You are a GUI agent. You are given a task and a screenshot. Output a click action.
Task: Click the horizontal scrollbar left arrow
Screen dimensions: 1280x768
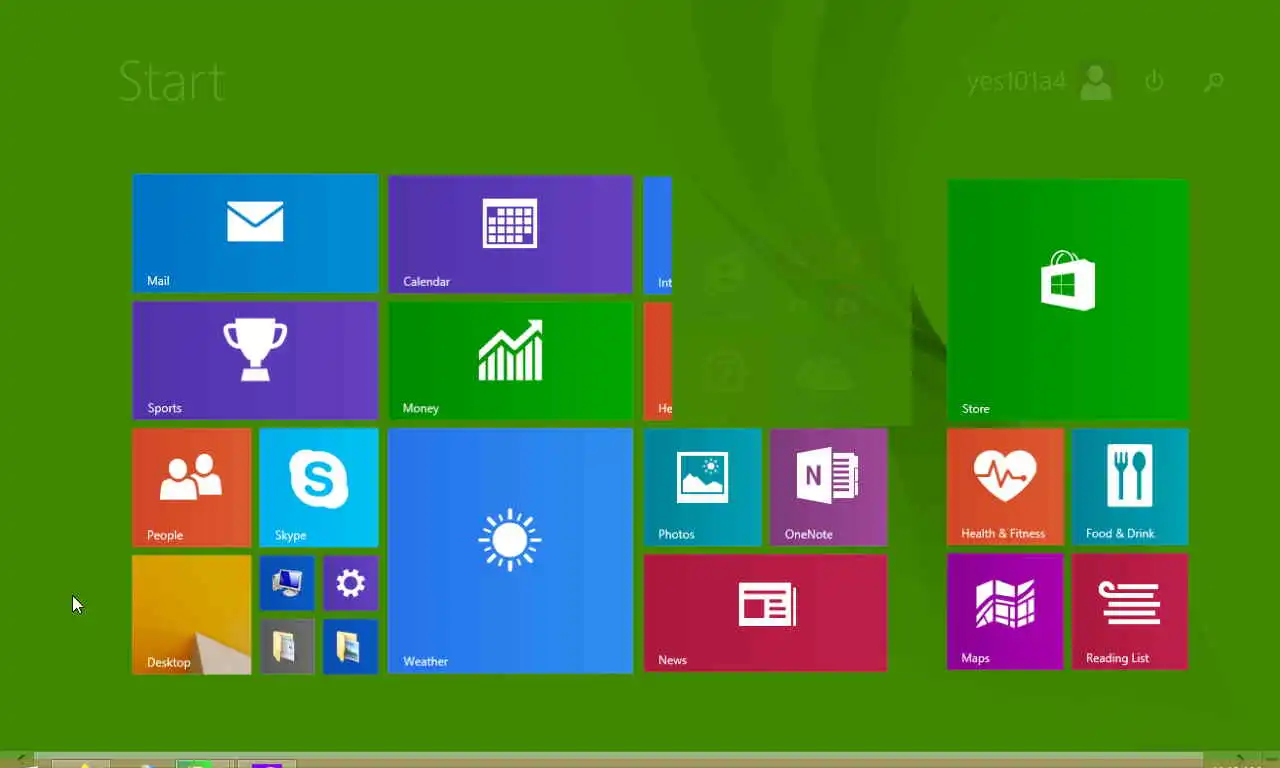[20, 758]
